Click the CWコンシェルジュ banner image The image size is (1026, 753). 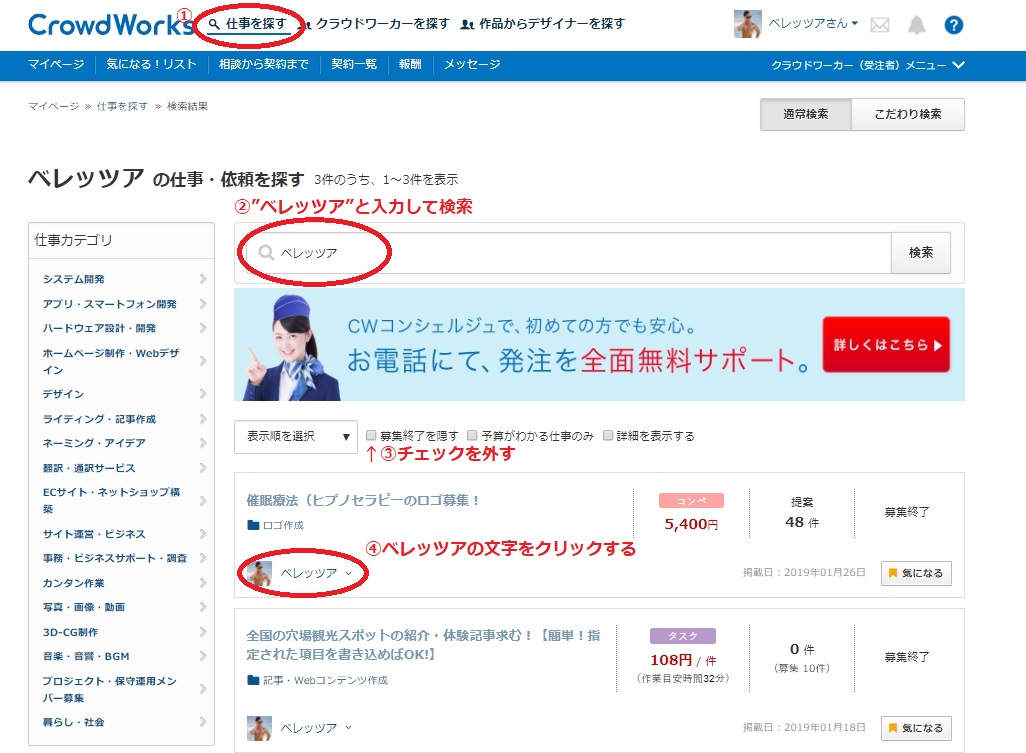click(x=599, y=345)
